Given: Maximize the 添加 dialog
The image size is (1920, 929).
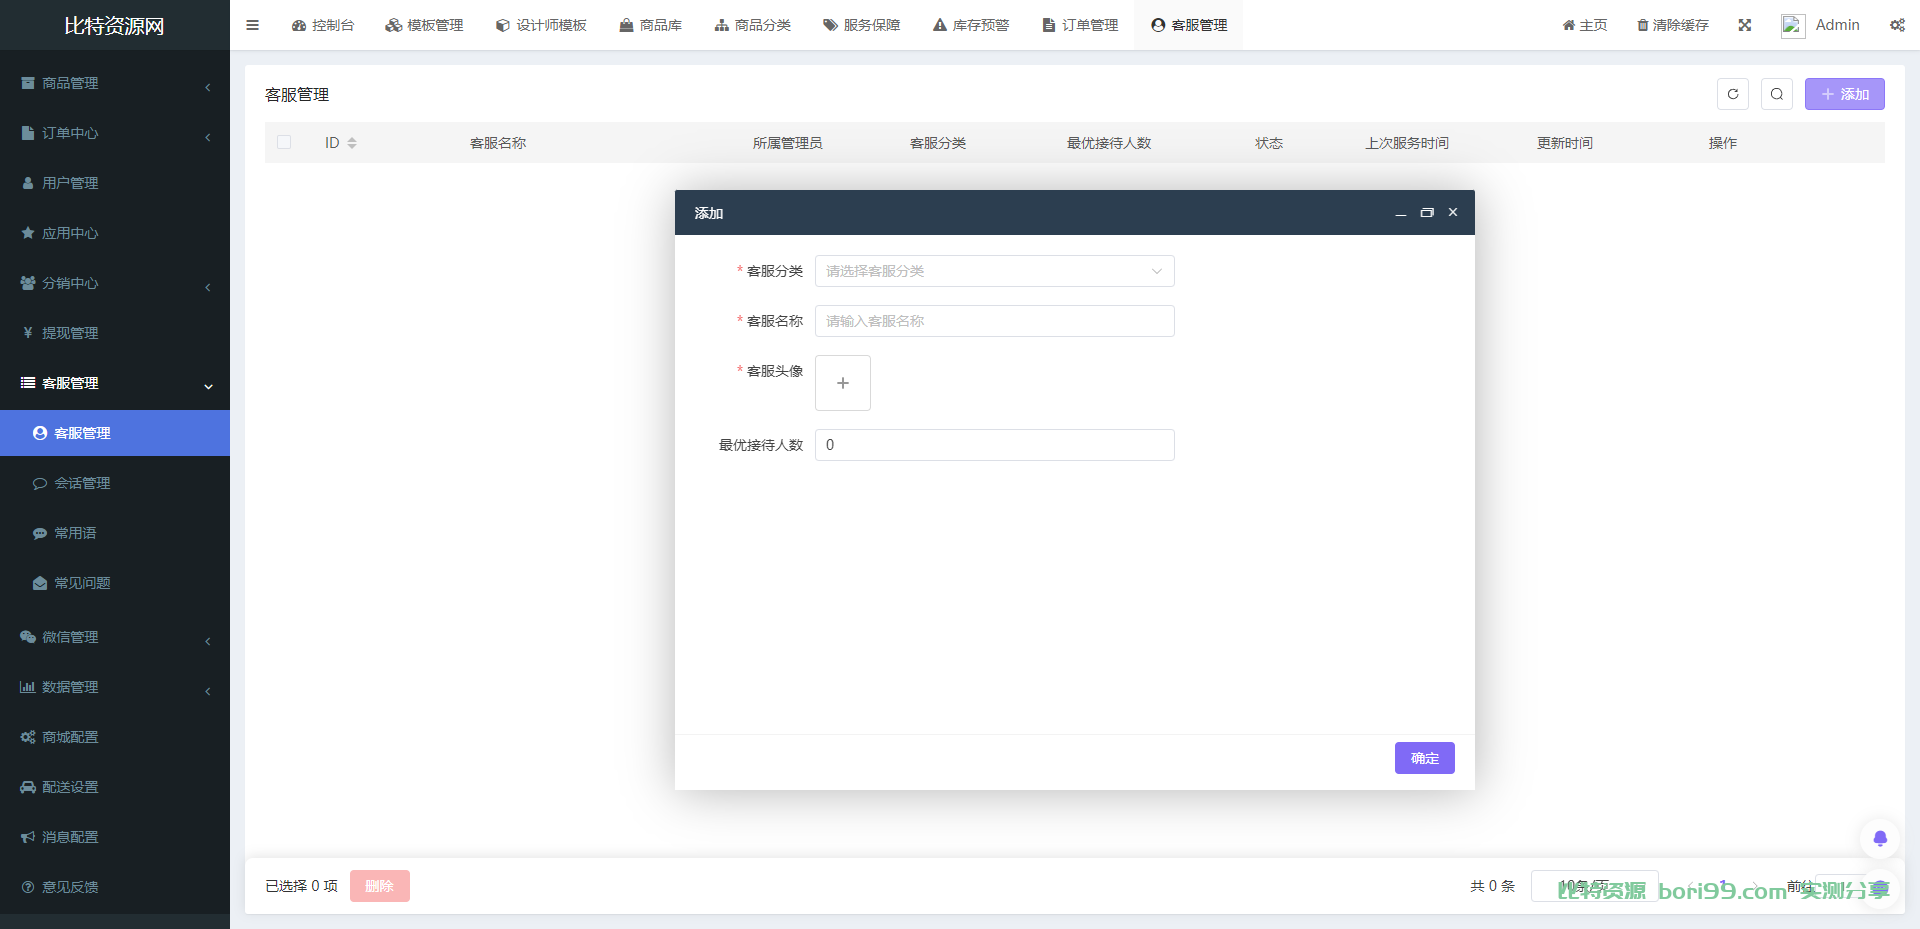Looking at the screenshot, I should pos(1427,213).
